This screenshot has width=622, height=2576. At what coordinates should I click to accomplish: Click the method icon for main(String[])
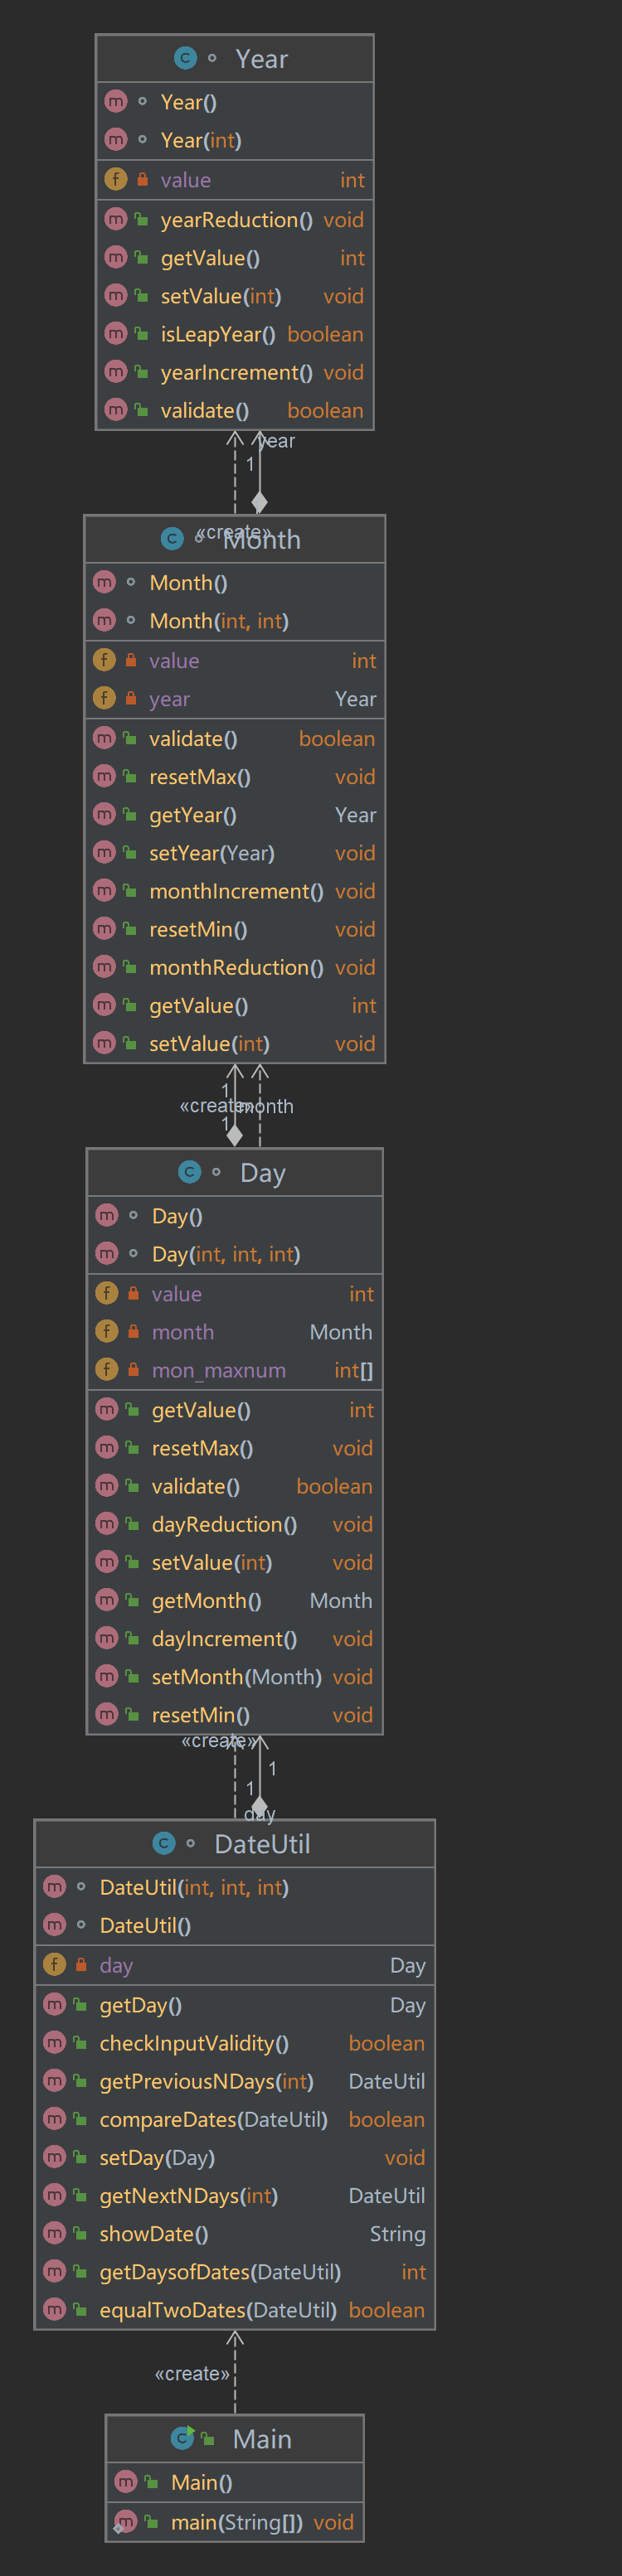125,2521
